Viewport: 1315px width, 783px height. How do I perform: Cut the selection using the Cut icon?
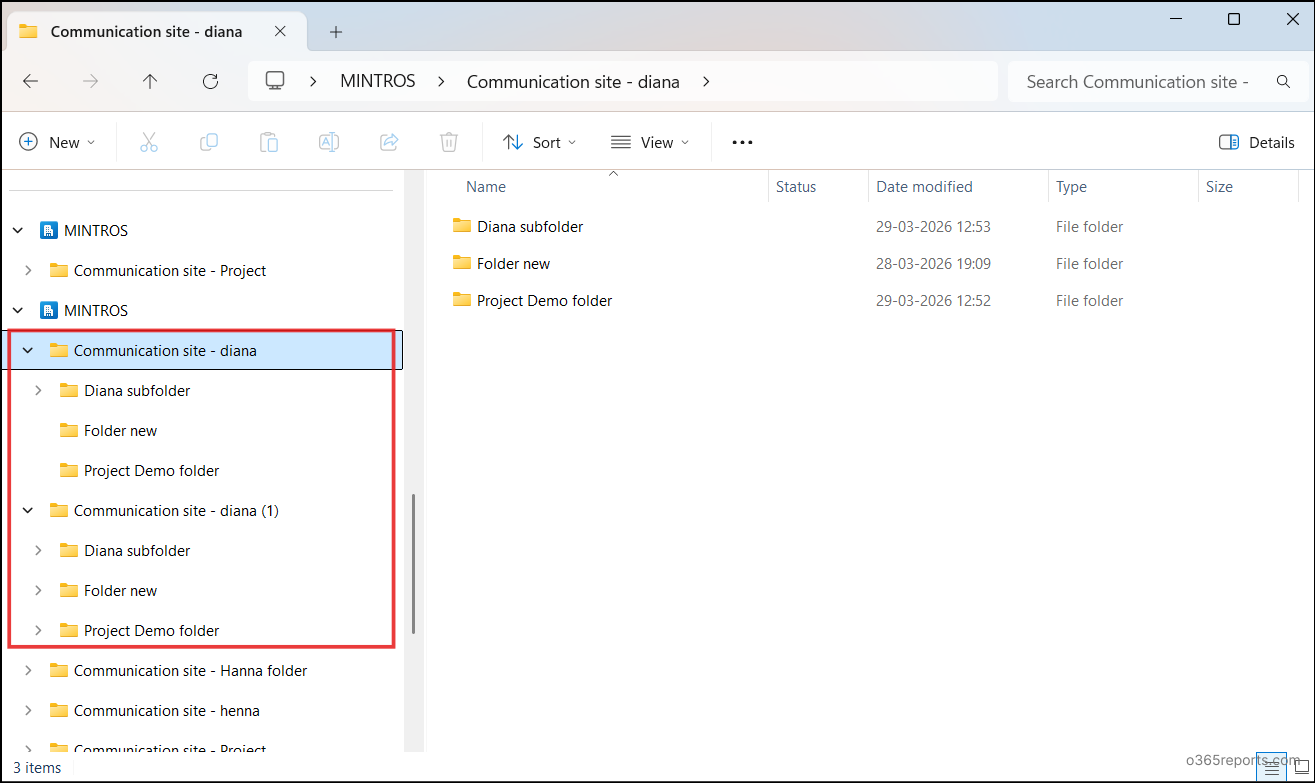148,141
